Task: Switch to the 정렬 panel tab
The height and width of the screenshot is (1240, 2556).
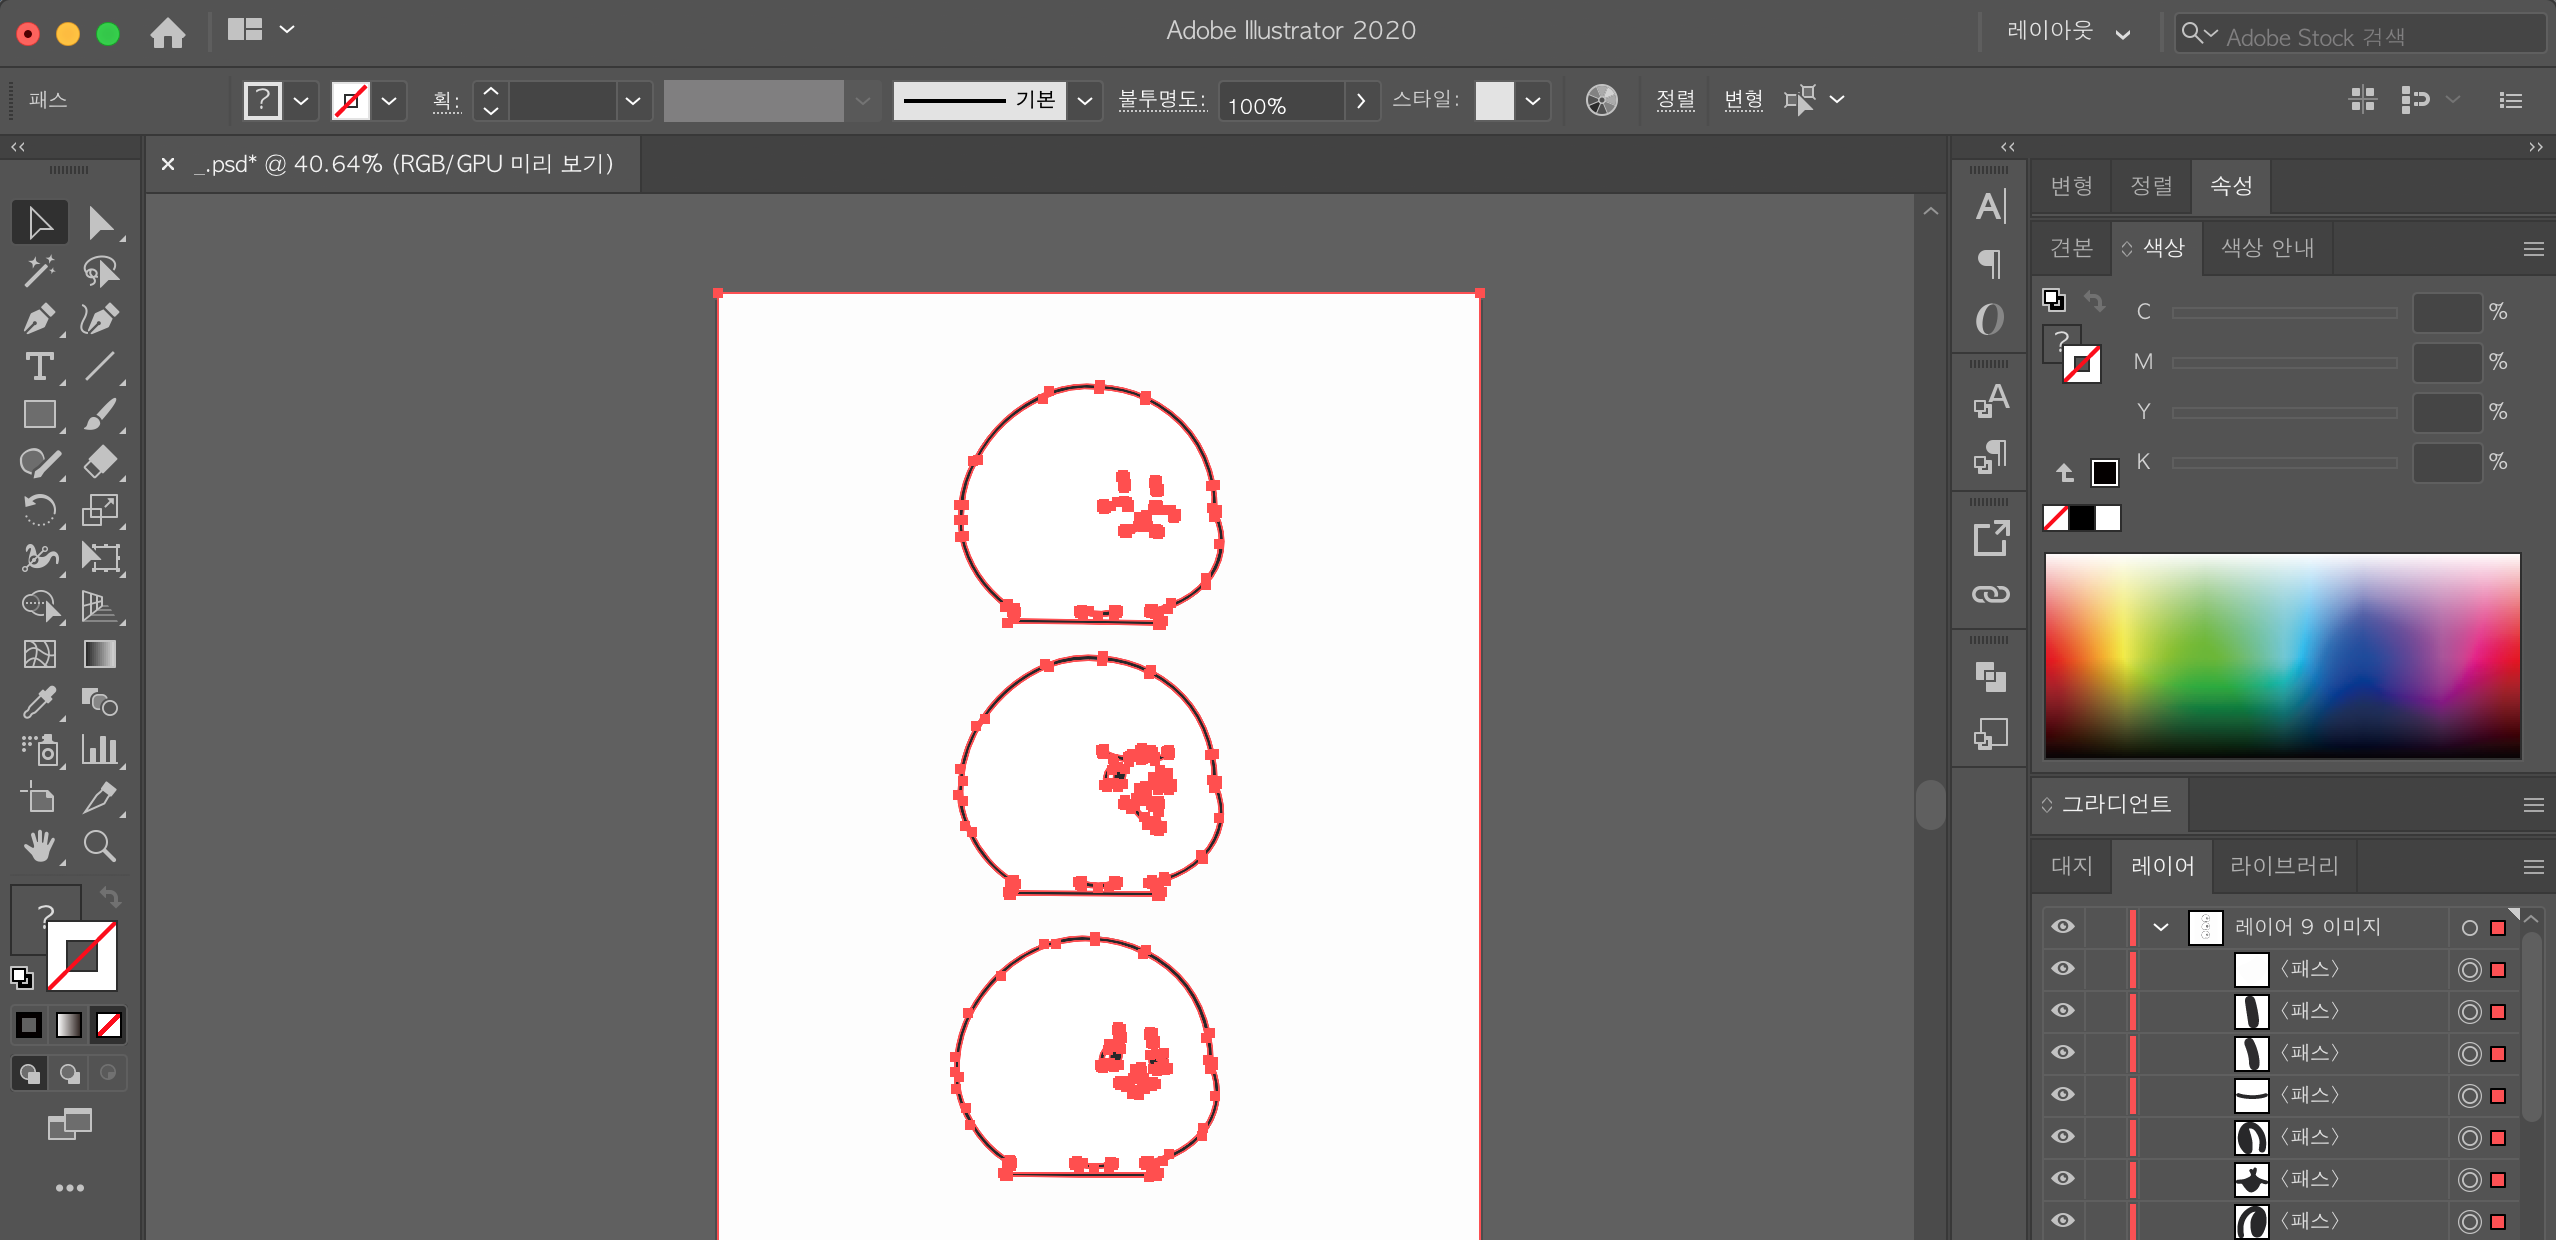Action: 2151,186
